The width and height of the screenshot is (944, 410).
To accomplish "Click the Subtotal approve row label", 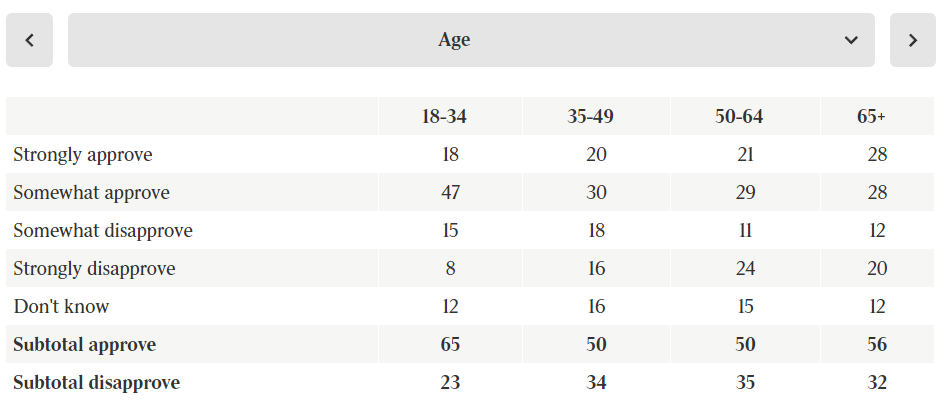I will tap(85, 345).
